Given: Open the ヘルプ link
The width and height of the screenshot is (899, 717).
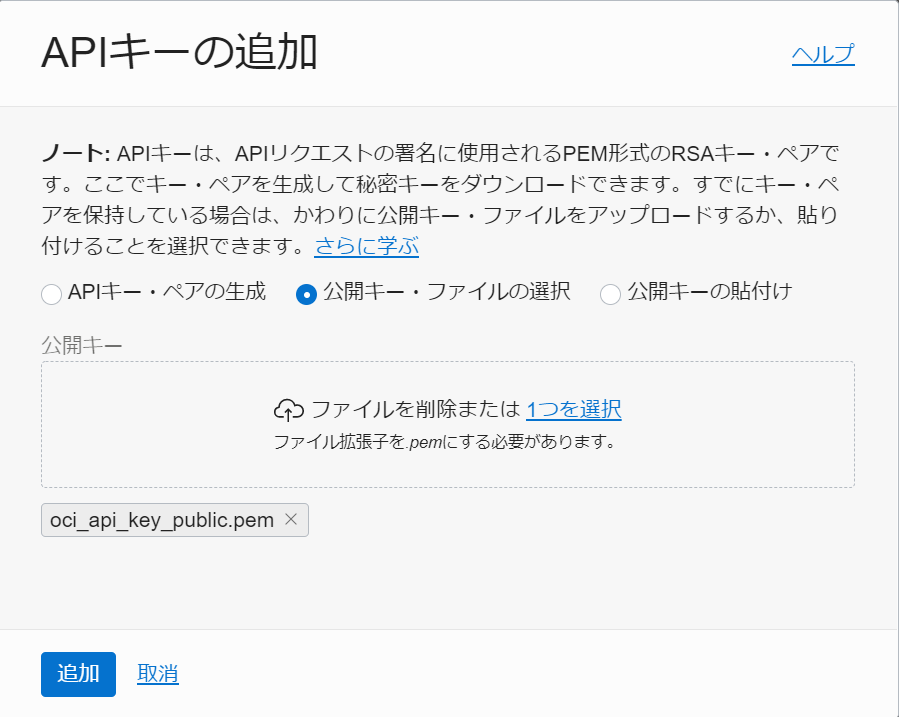Looking at the screenshot, I should pyautogui.click(x=822, y=55).
